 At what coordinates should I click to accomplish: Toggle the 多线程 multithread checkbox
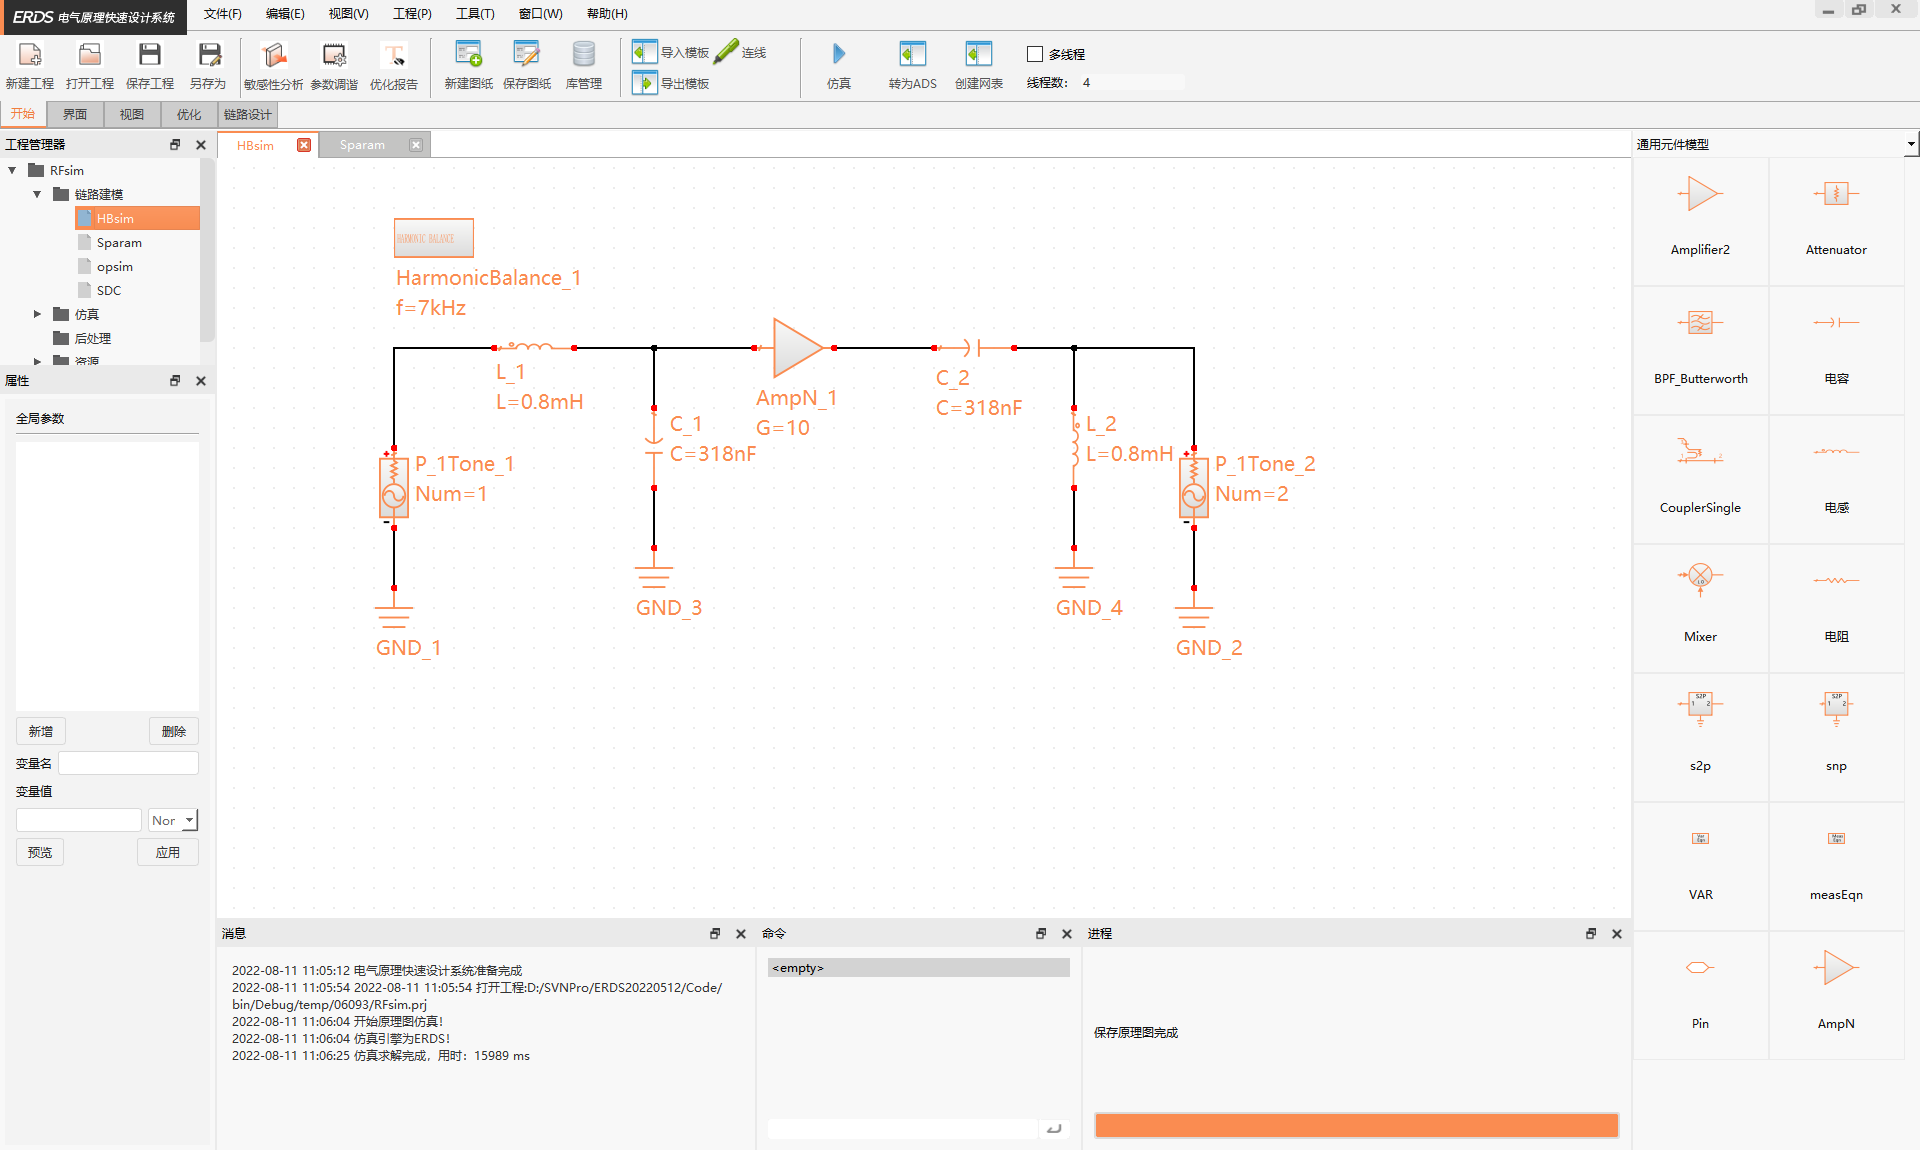[1035, 54]
